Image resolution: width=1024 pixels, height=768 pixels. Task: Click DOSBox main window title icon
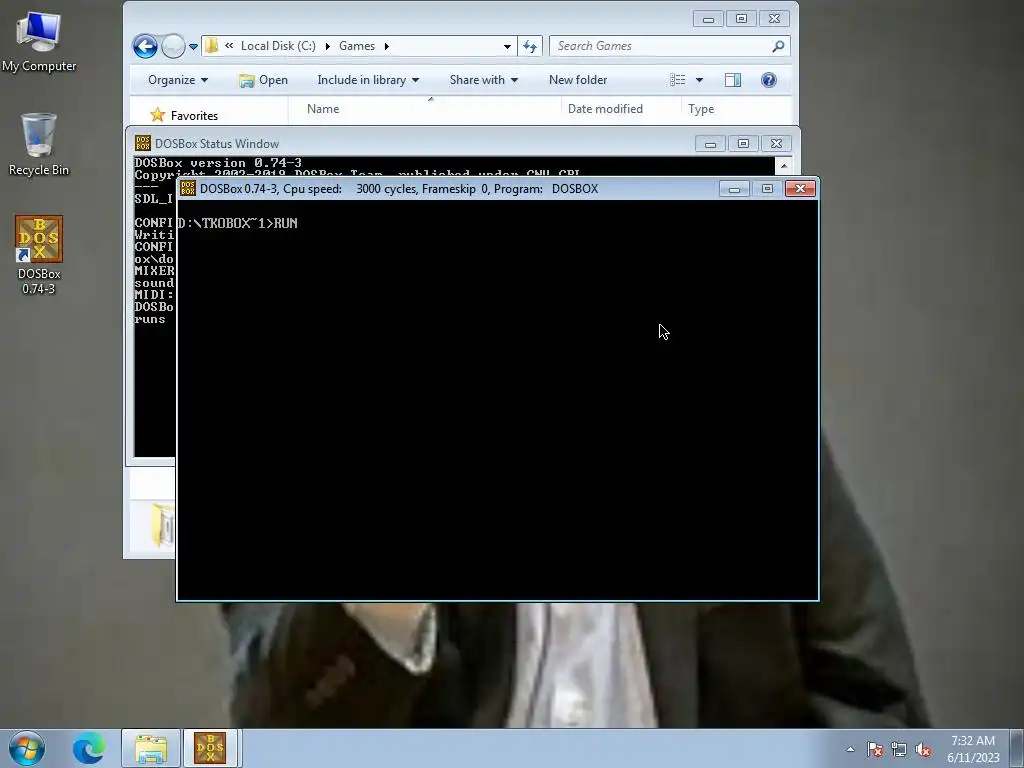[x=188, y=188]
